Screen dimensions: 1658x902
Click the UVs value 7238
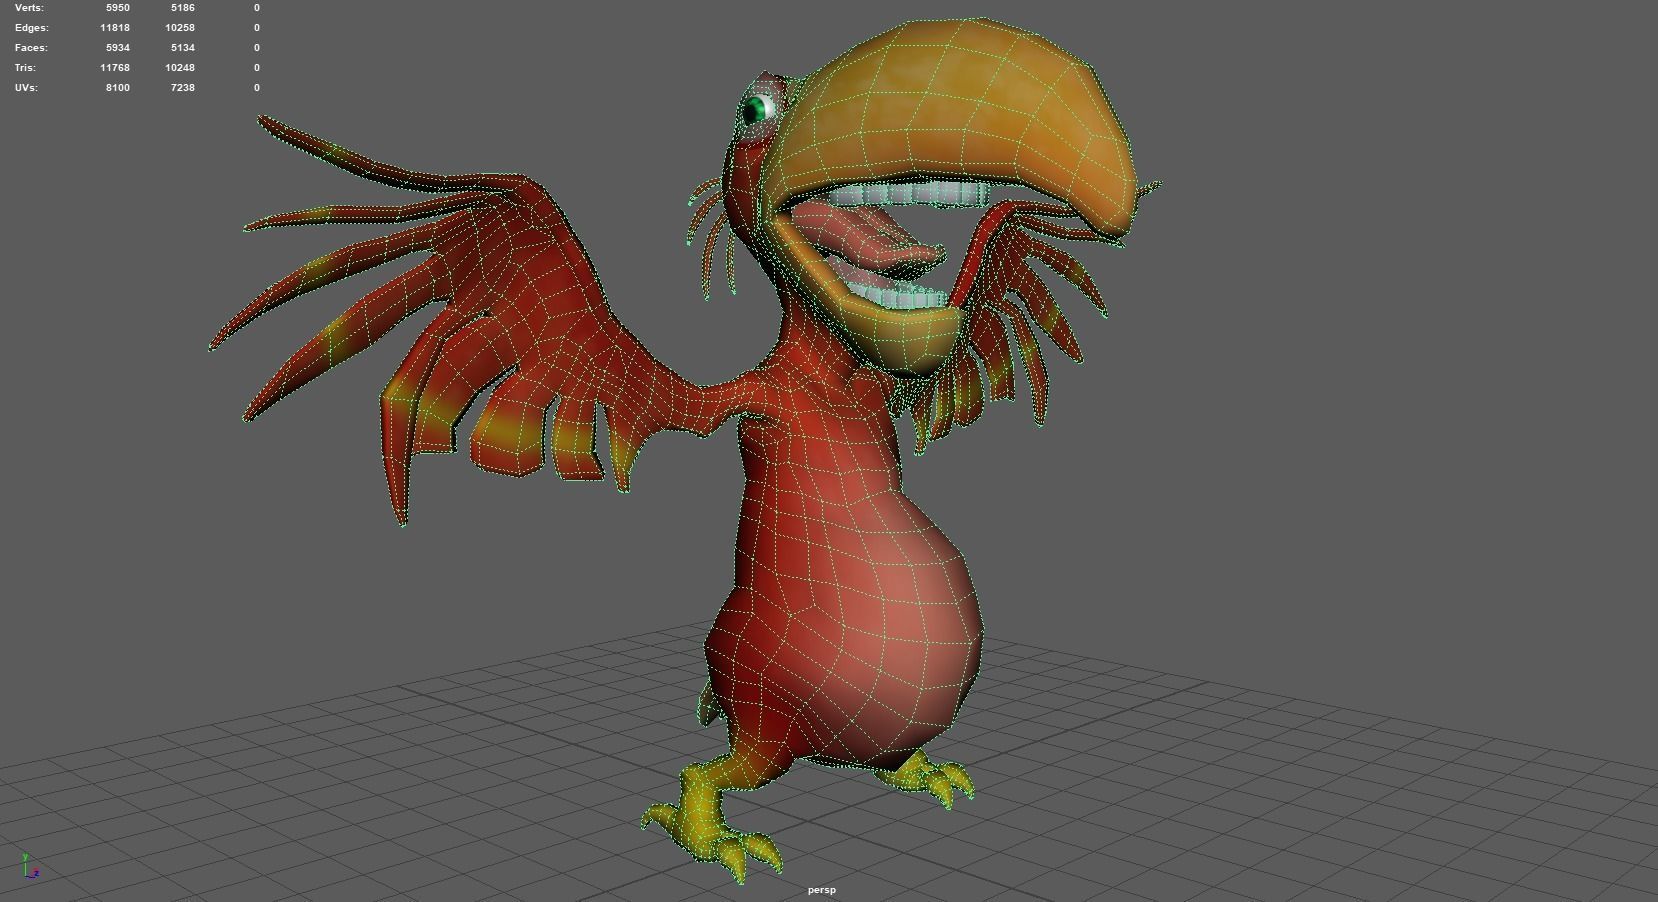click(x=182, y=88)
